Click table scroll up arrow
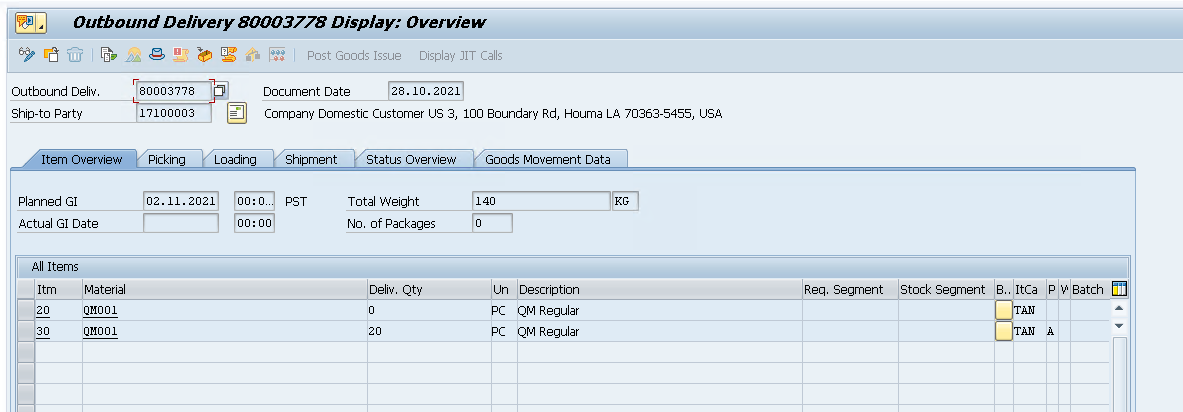The width and height of the screenshot is (1183, 412). tap(1119, 309)
